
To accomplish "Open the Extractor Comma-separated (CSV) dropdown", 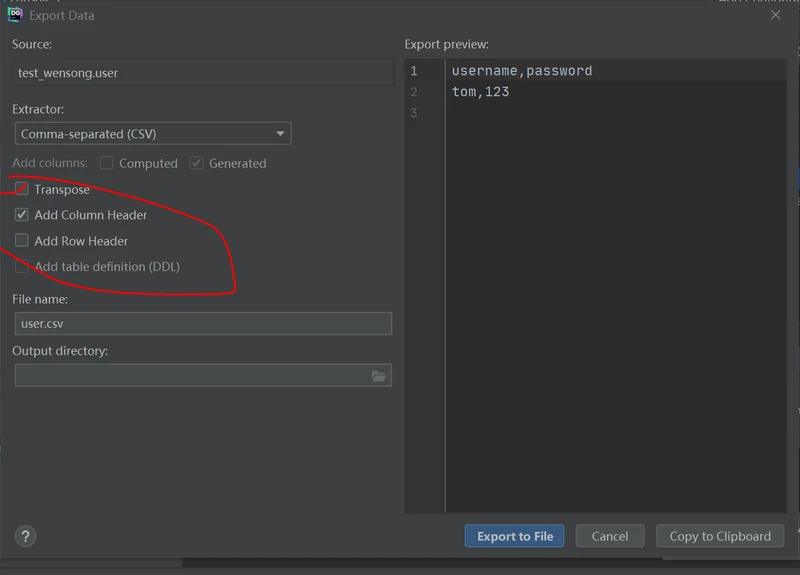I will (x=153, y=134).
